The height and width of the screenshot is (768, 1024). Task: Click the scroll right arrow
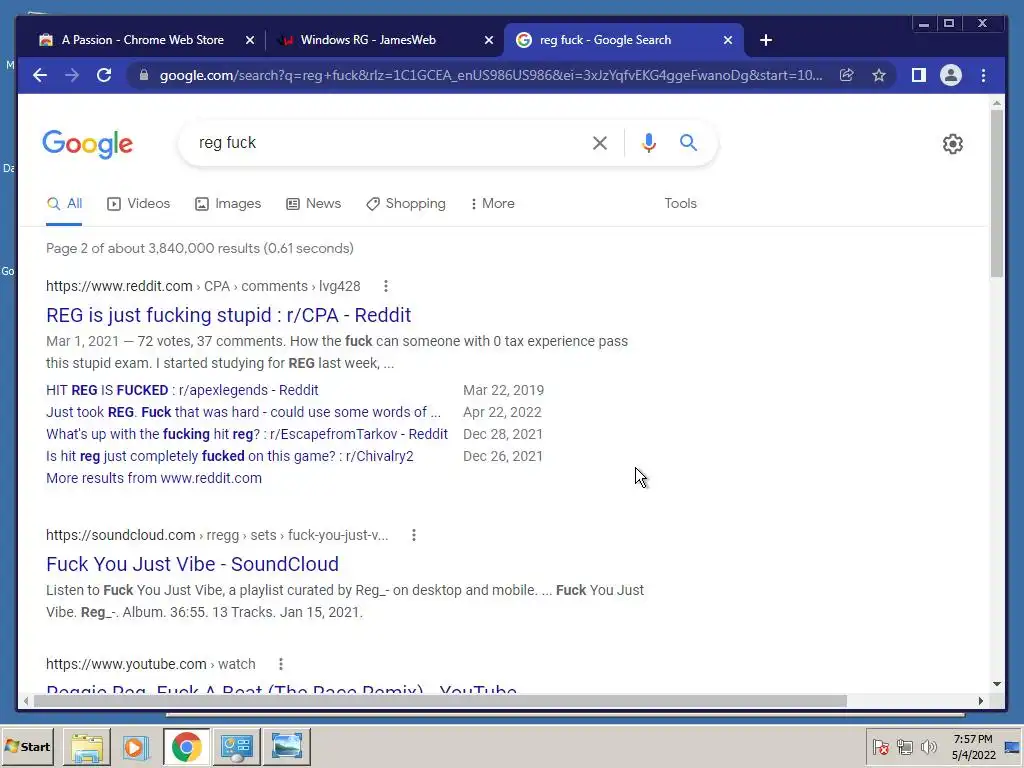(x=980, y=701)
